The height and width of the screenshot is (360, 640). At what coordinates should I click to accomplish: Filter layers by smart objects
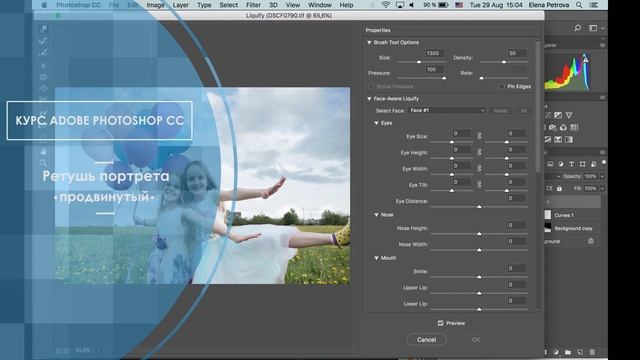click(x=593, y=164)
